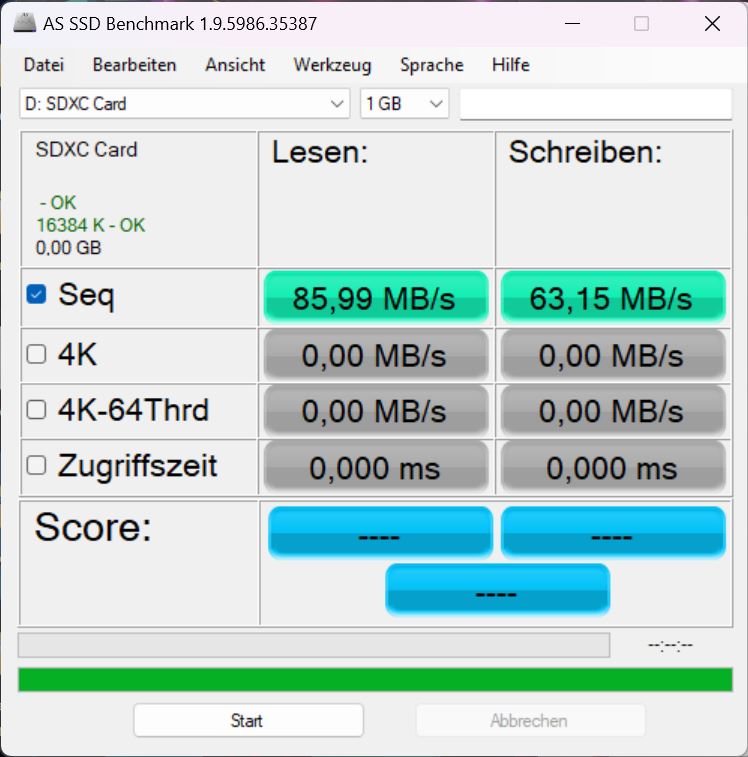The height and width of the screenshot is (757, 748).
Task: Open the Ansicht menu
Action: pyautogui.click(x=235, y=65)
